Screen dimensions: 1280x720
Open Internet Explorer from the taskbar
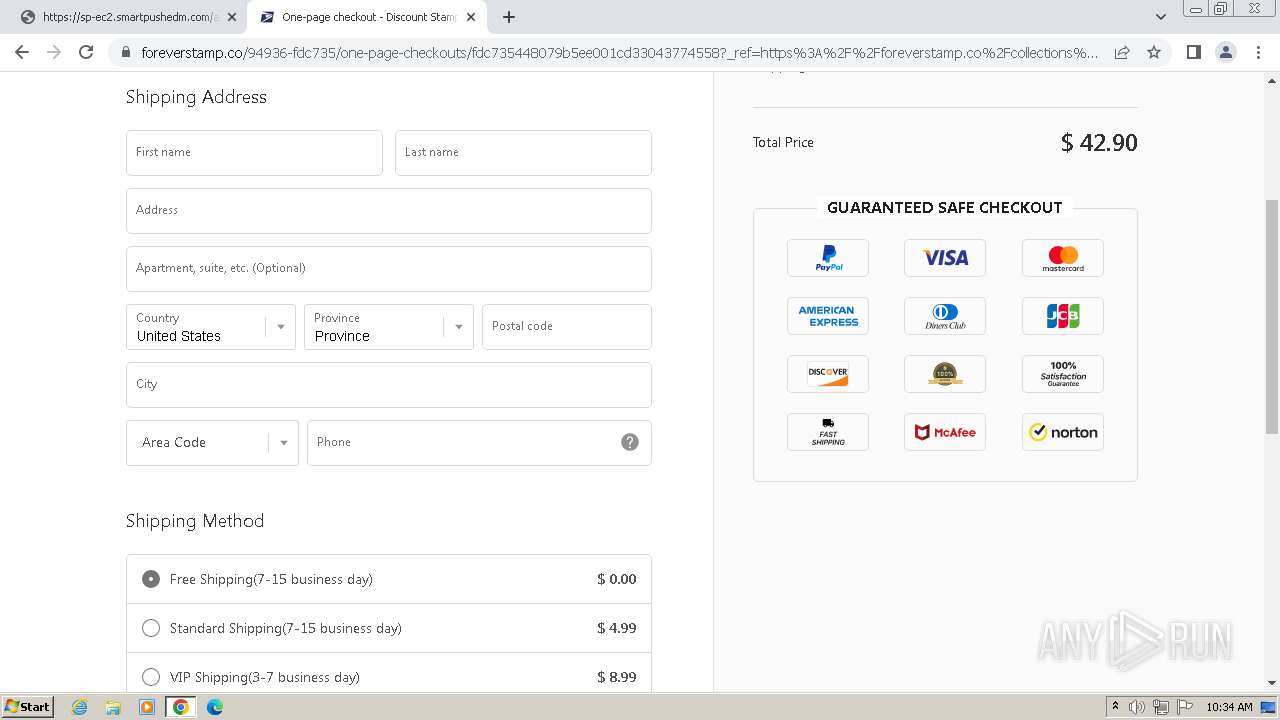pos(80,707)
